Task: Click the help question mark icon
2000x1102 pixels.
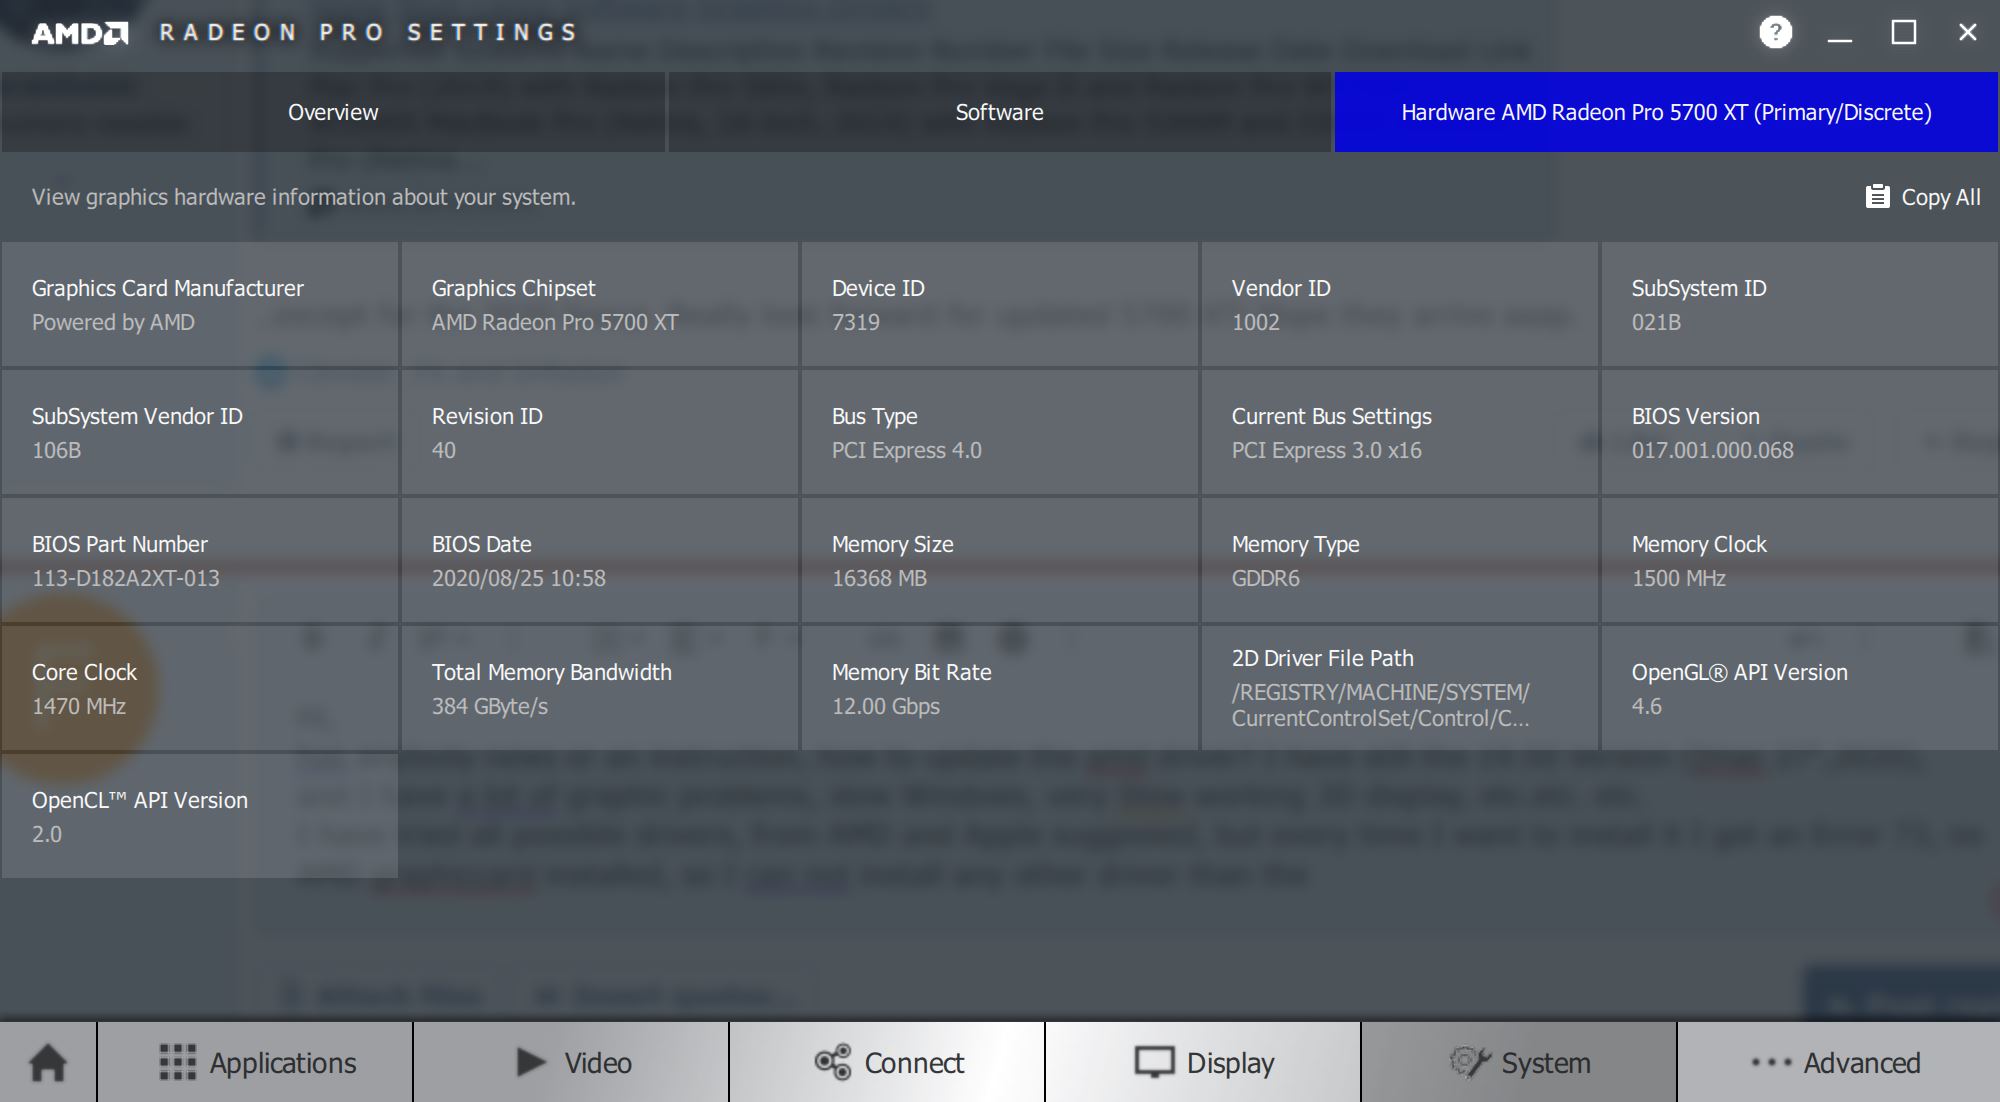Action: click(x=1775, y=32)
